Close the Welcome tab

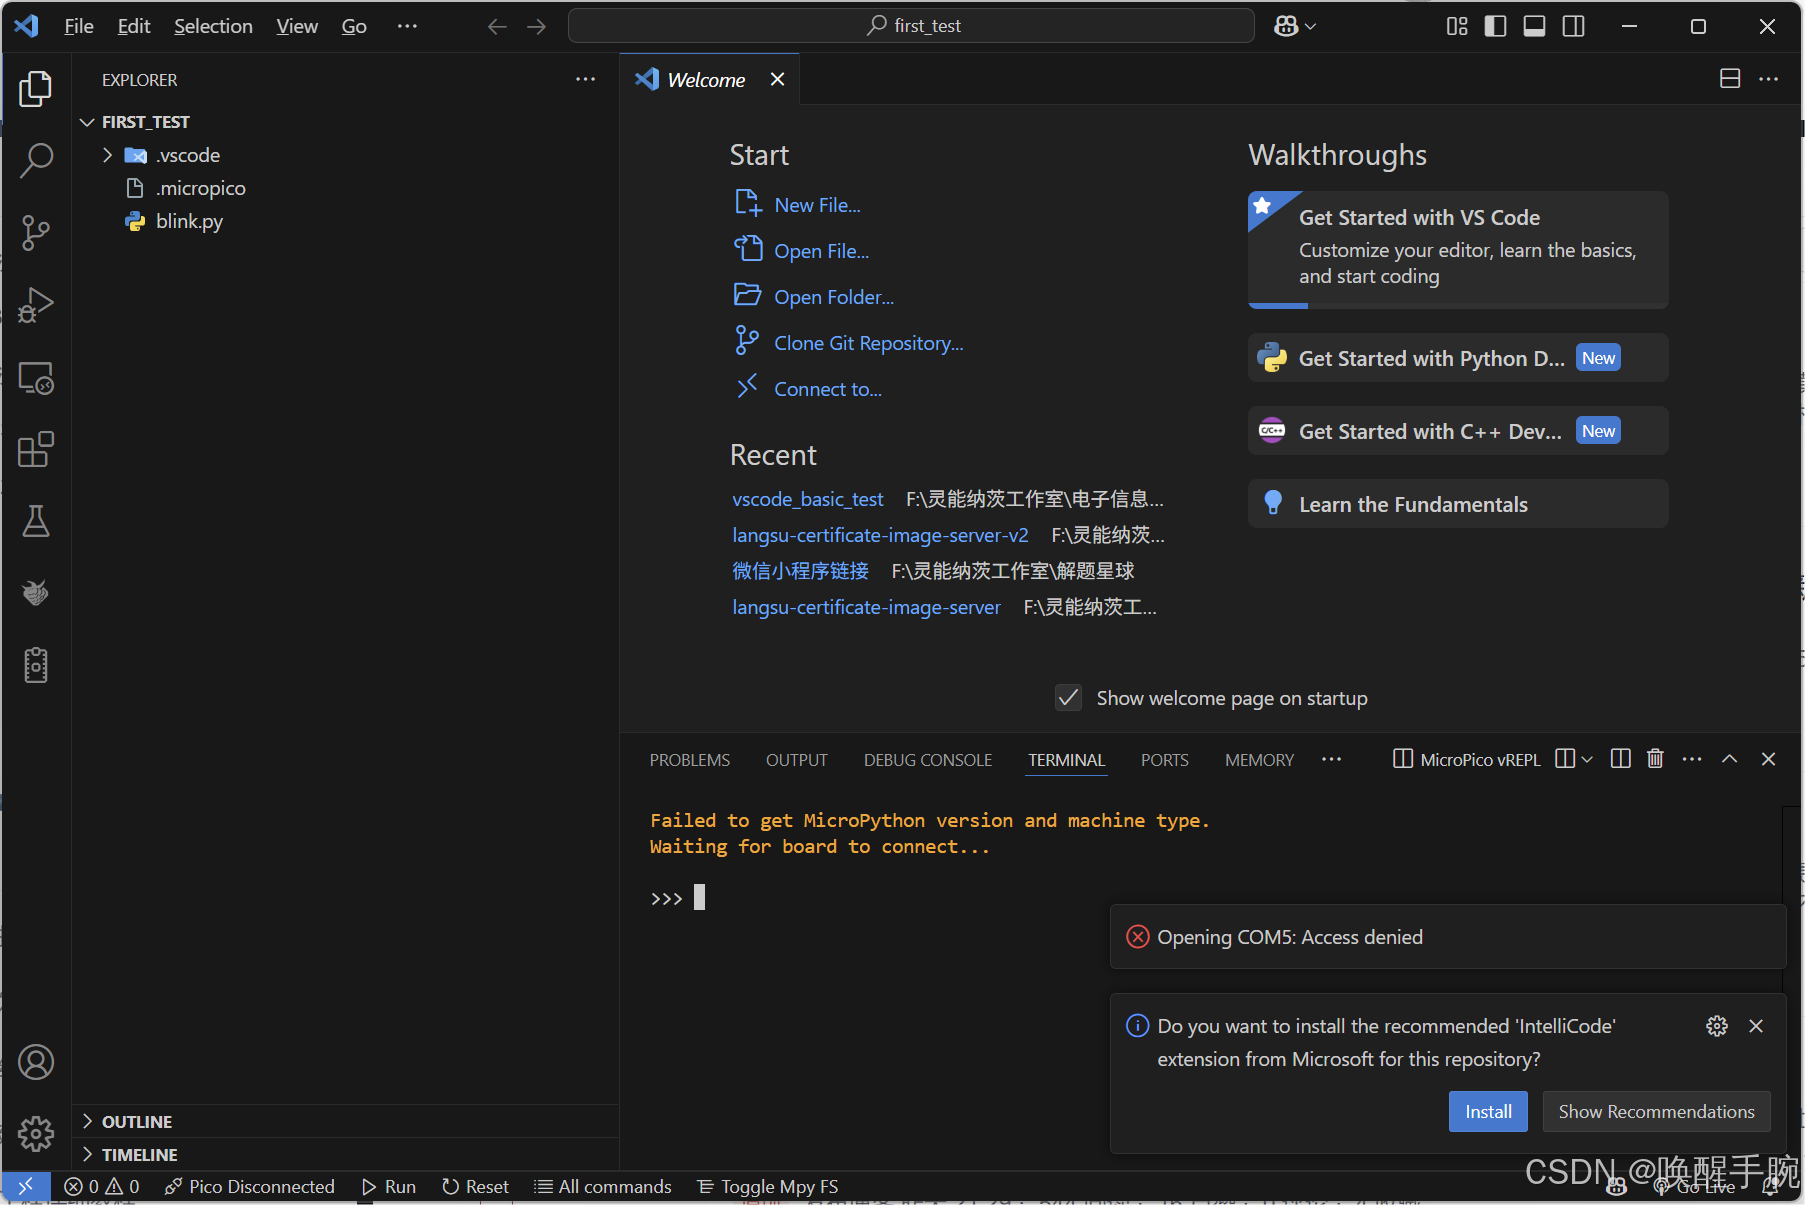[777, 79]
